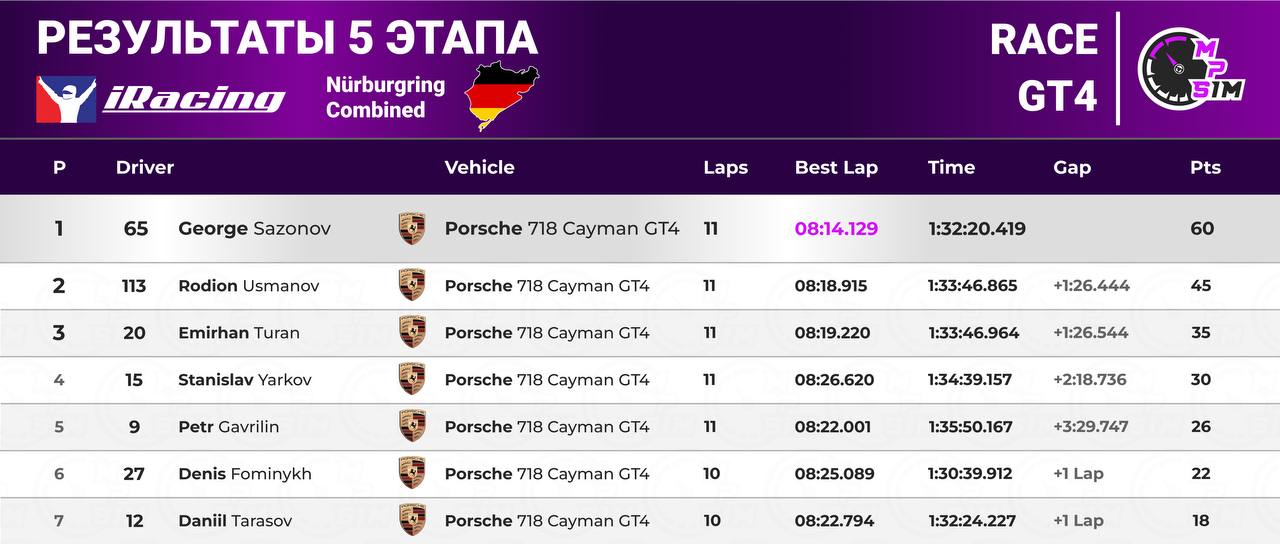Click the Porsche badge in Stanislav Yarkov's row
1280x544 pixels.
pyautogui.click(x=412, y=379)
